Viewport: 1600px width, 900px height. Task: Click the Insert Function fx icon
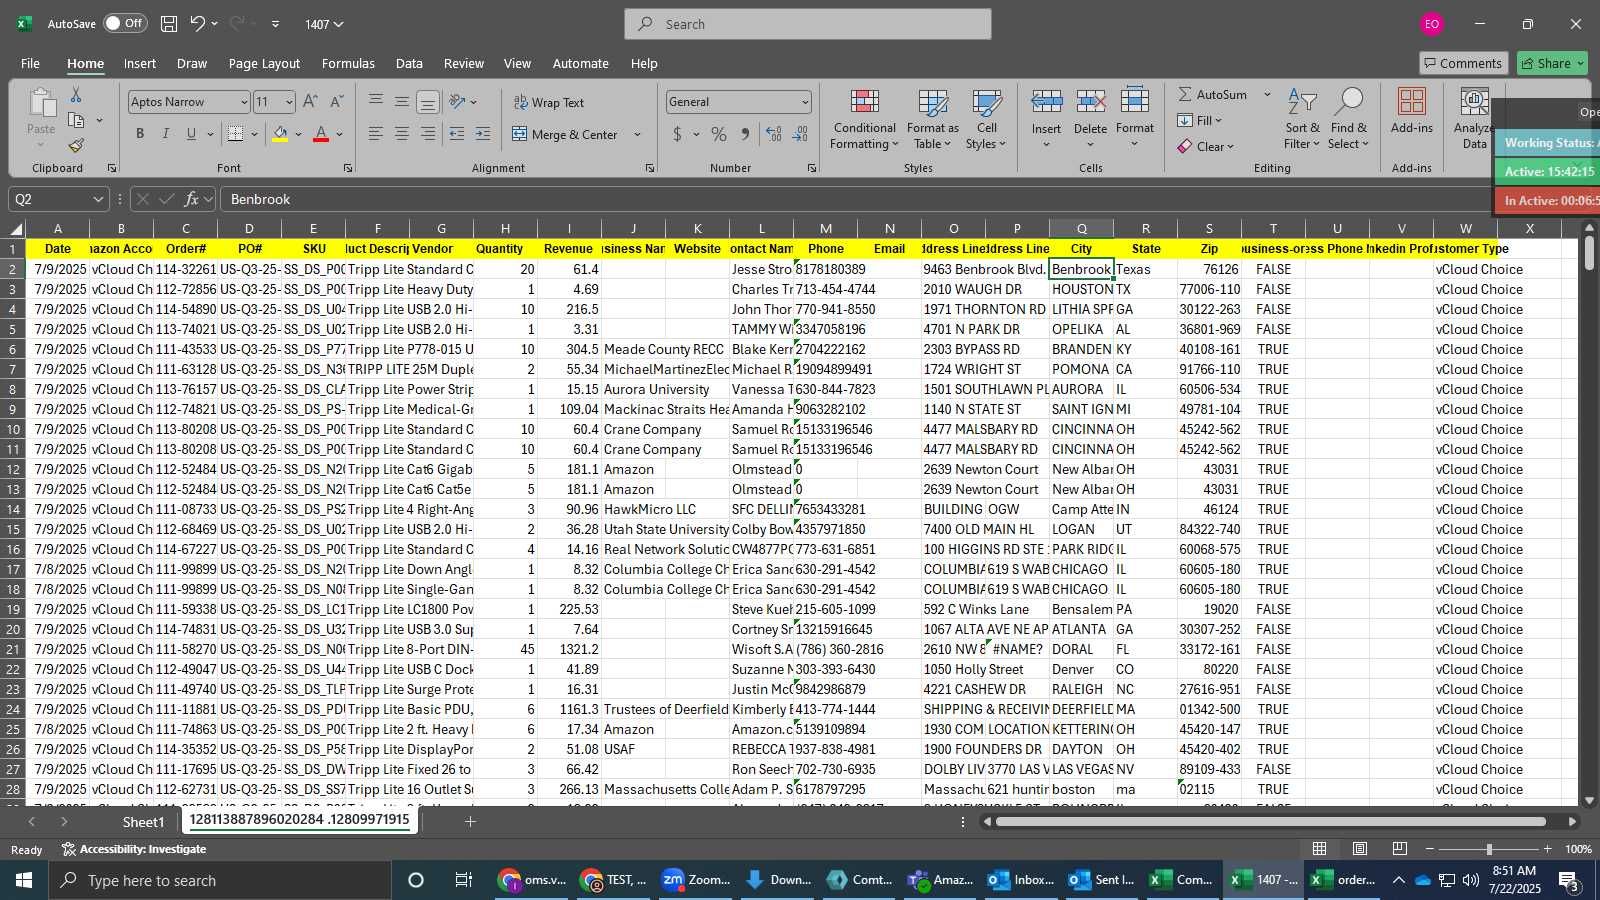(191, 199)
